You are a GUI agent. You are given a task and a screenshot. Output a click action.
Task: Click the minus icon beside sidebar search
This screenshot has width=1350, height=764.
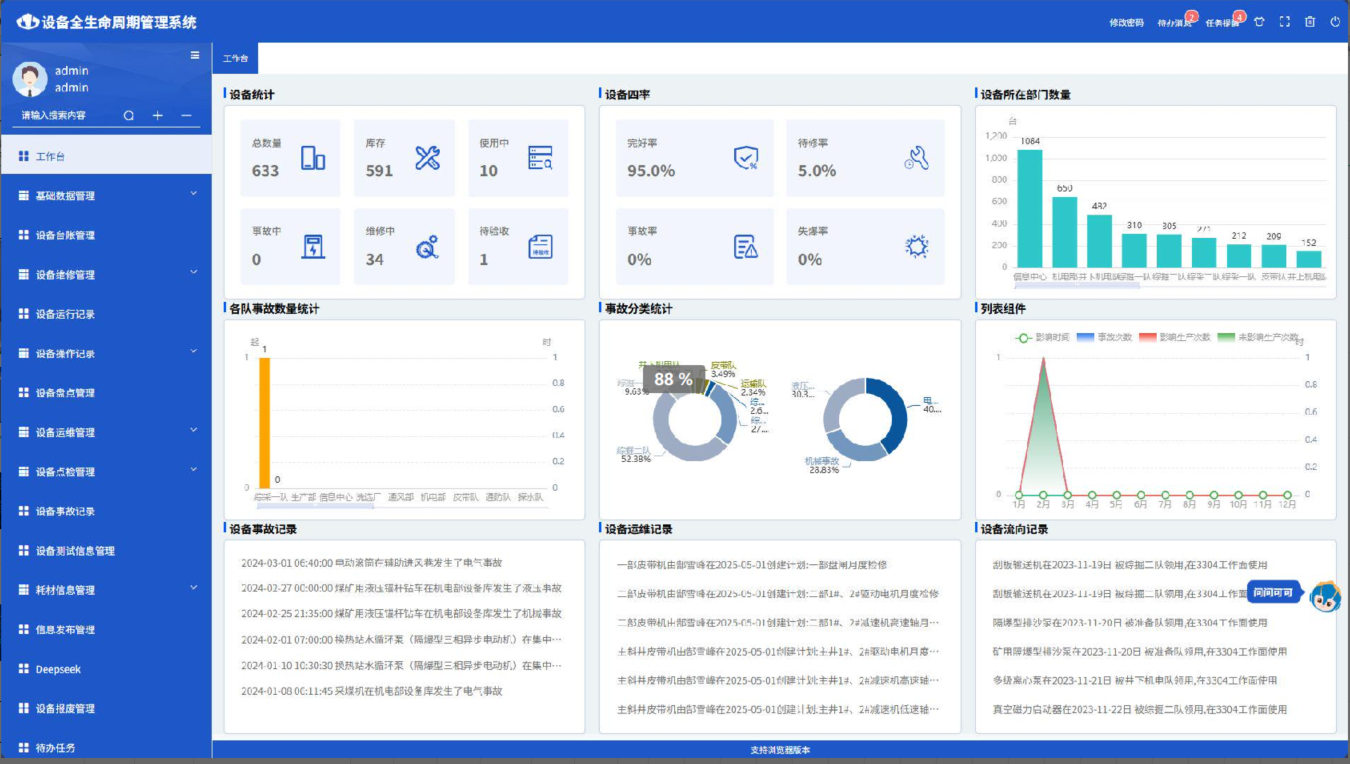point(186,116)
